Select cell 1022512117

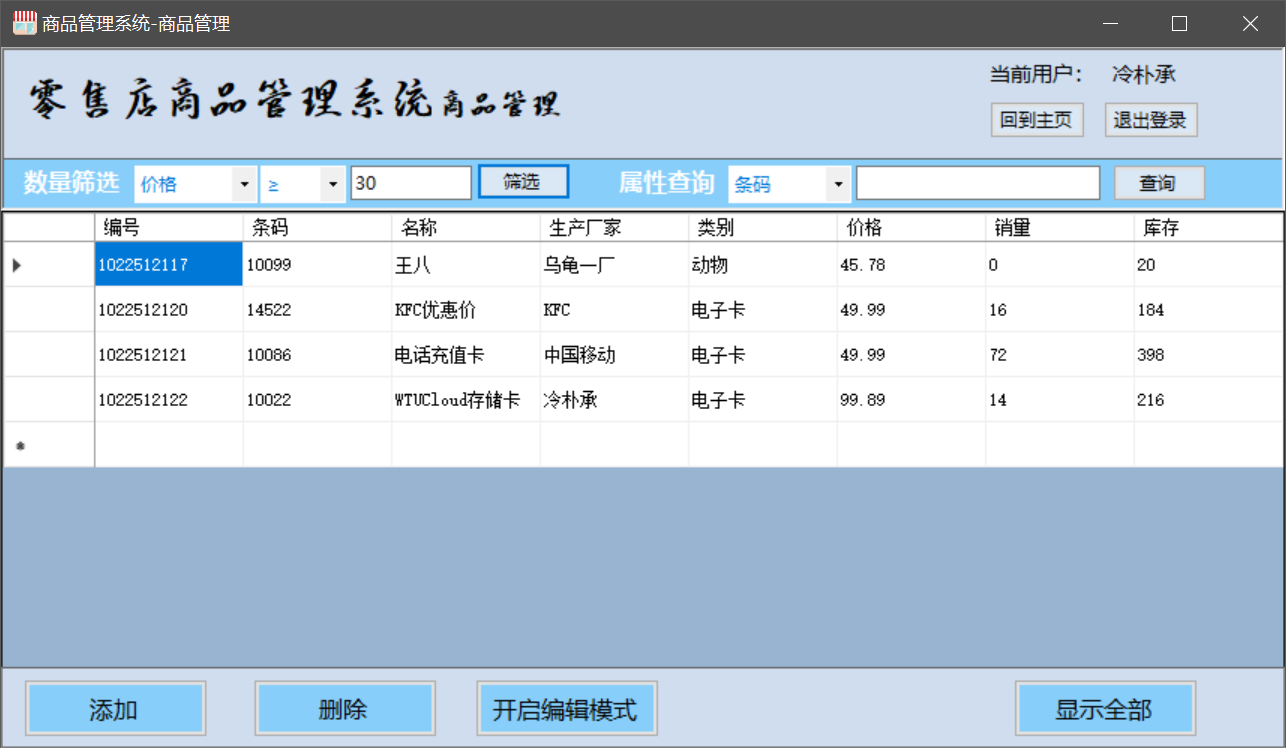169,265
